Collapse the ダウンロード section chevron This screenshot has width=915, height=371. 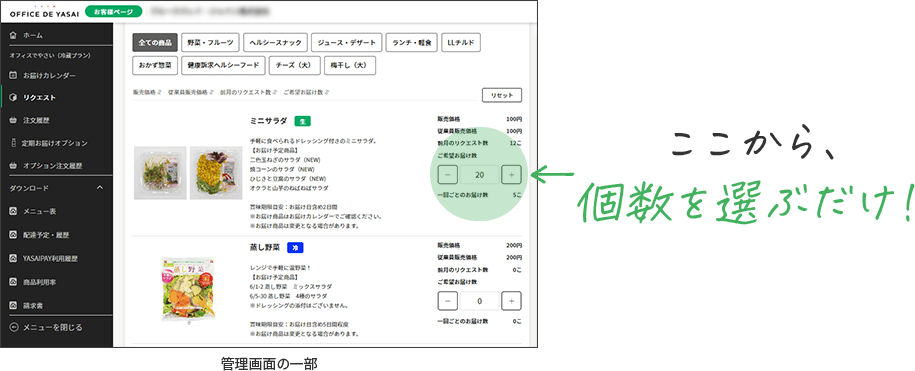click(x=99, y=188)
